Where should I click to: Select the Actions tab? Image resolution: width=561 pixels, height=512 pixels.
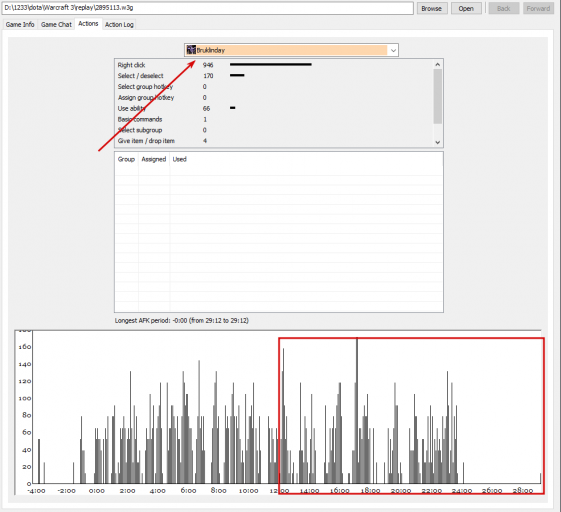click(x=88, y=24)
